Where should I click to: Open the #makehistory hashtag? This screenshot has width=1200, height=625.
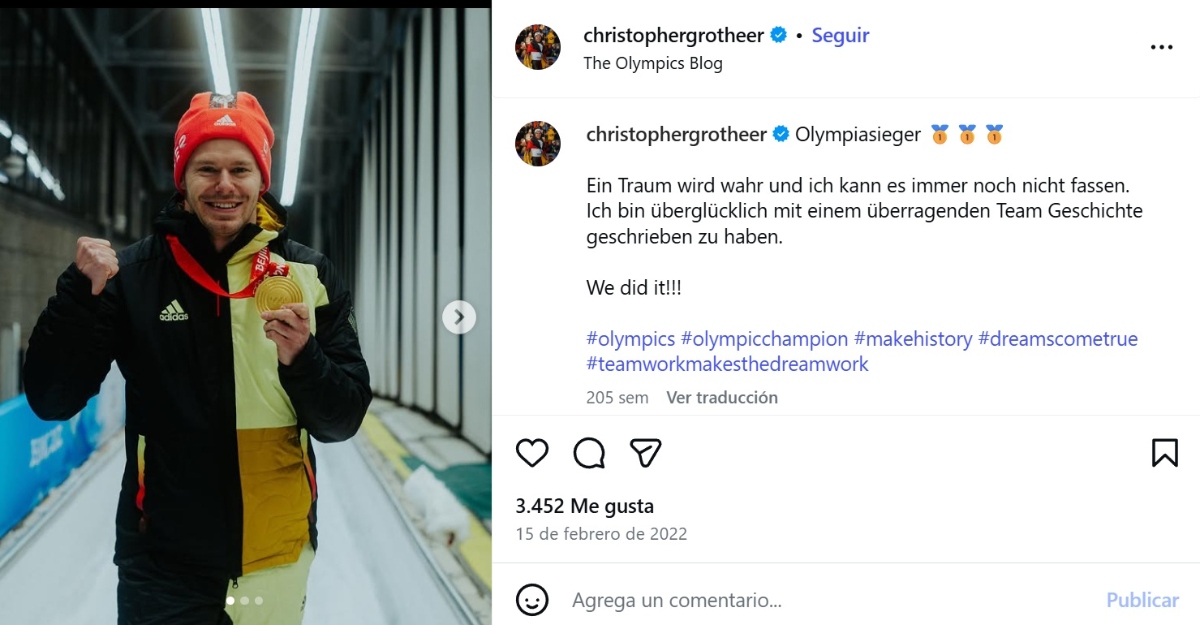pyautogui.click(x=913, y=339)
